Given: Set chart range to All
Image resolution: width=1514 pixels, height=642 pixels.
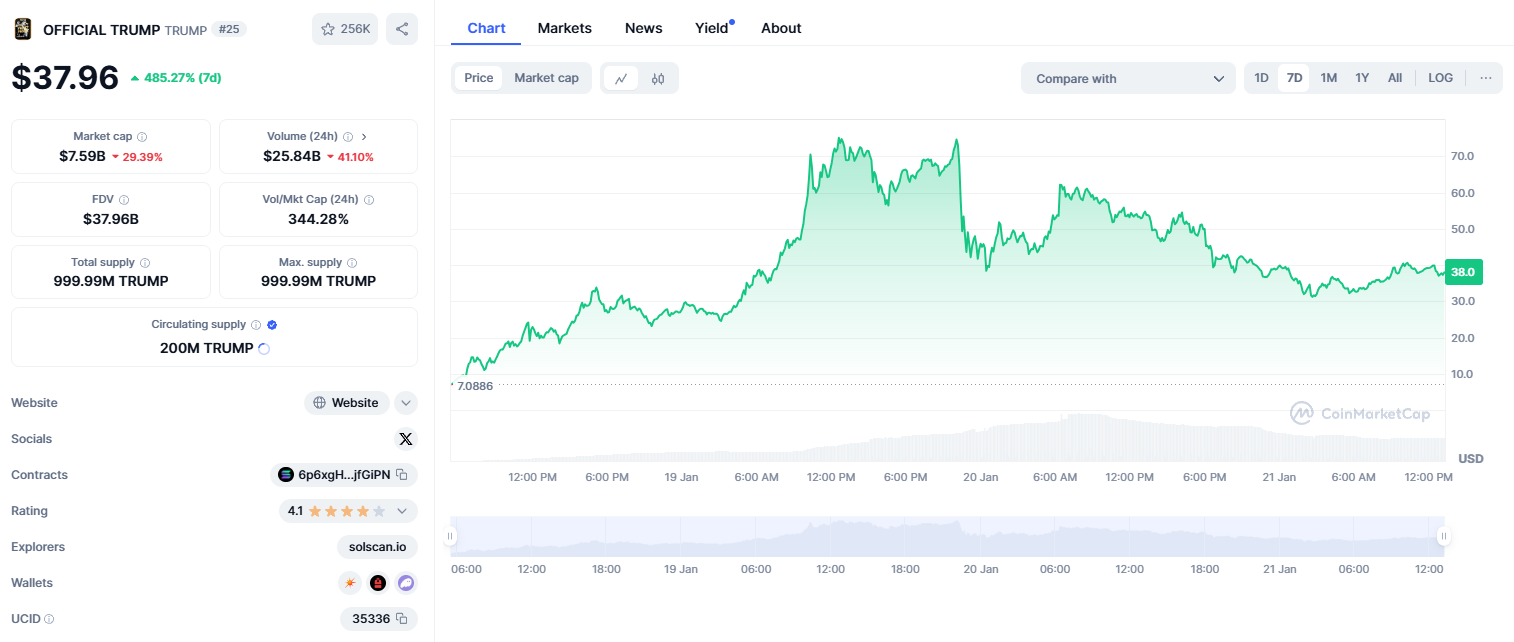Looking at the screenshot, I should pyautogui.click(x=1395, y=78).
